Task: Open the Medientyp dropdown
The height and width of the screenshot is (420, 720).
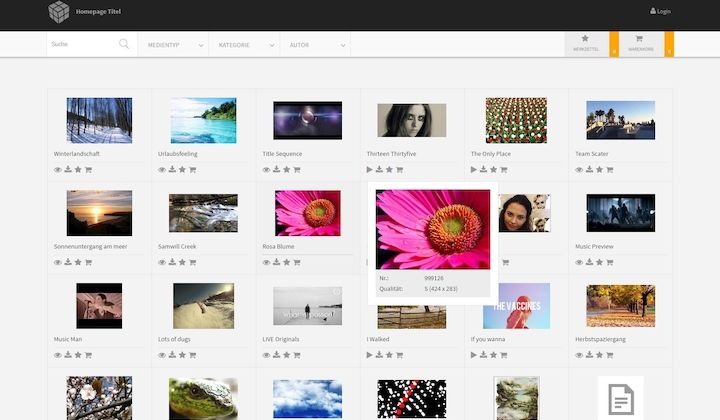Action: [174, 45]
